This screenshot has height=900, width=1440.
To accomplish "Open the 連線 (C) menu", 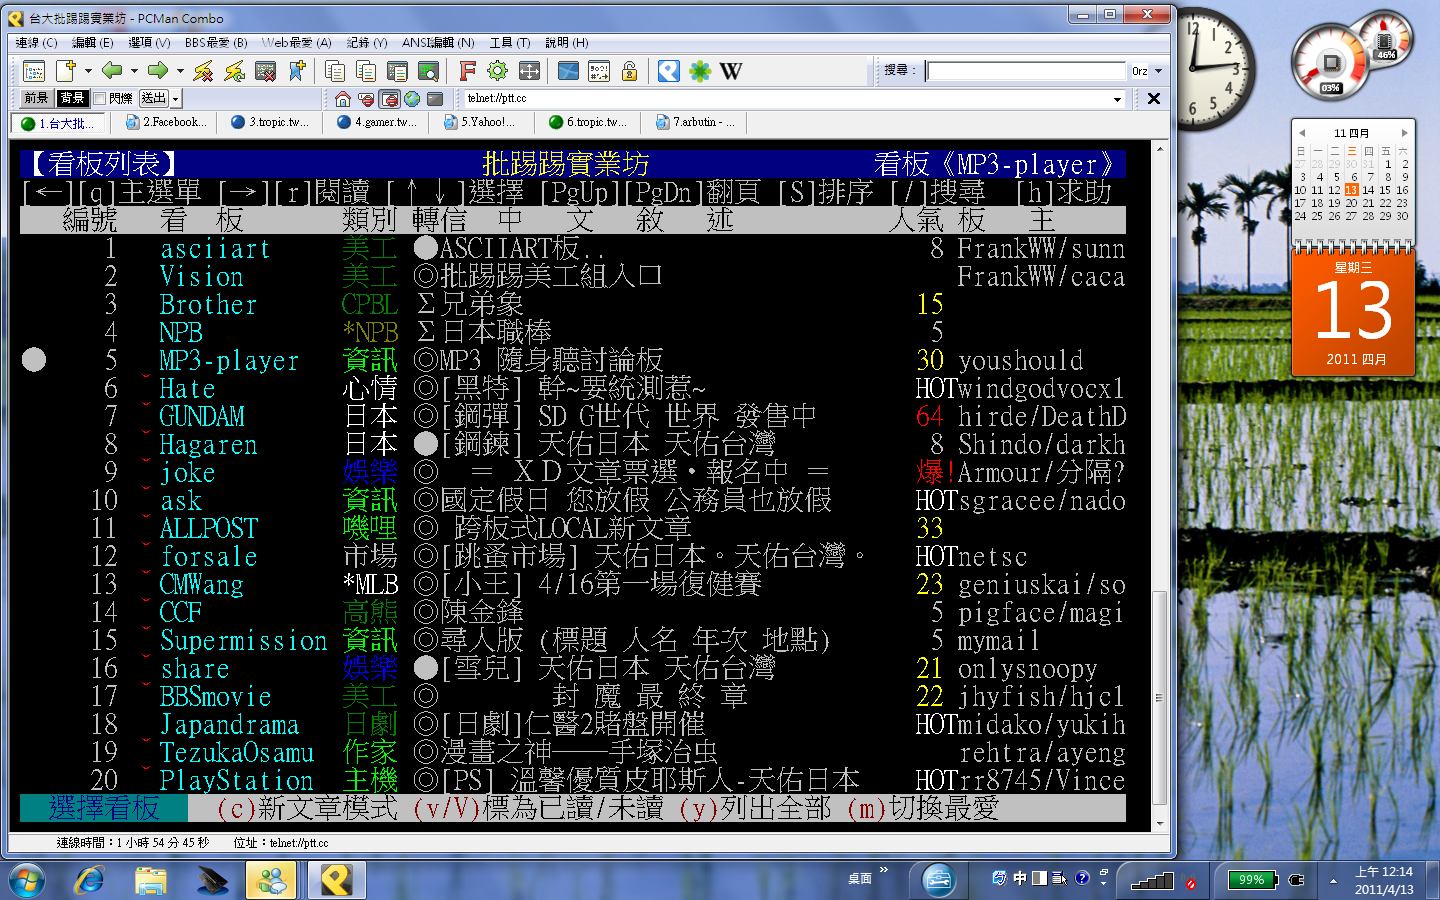I will tap(36, 43).
